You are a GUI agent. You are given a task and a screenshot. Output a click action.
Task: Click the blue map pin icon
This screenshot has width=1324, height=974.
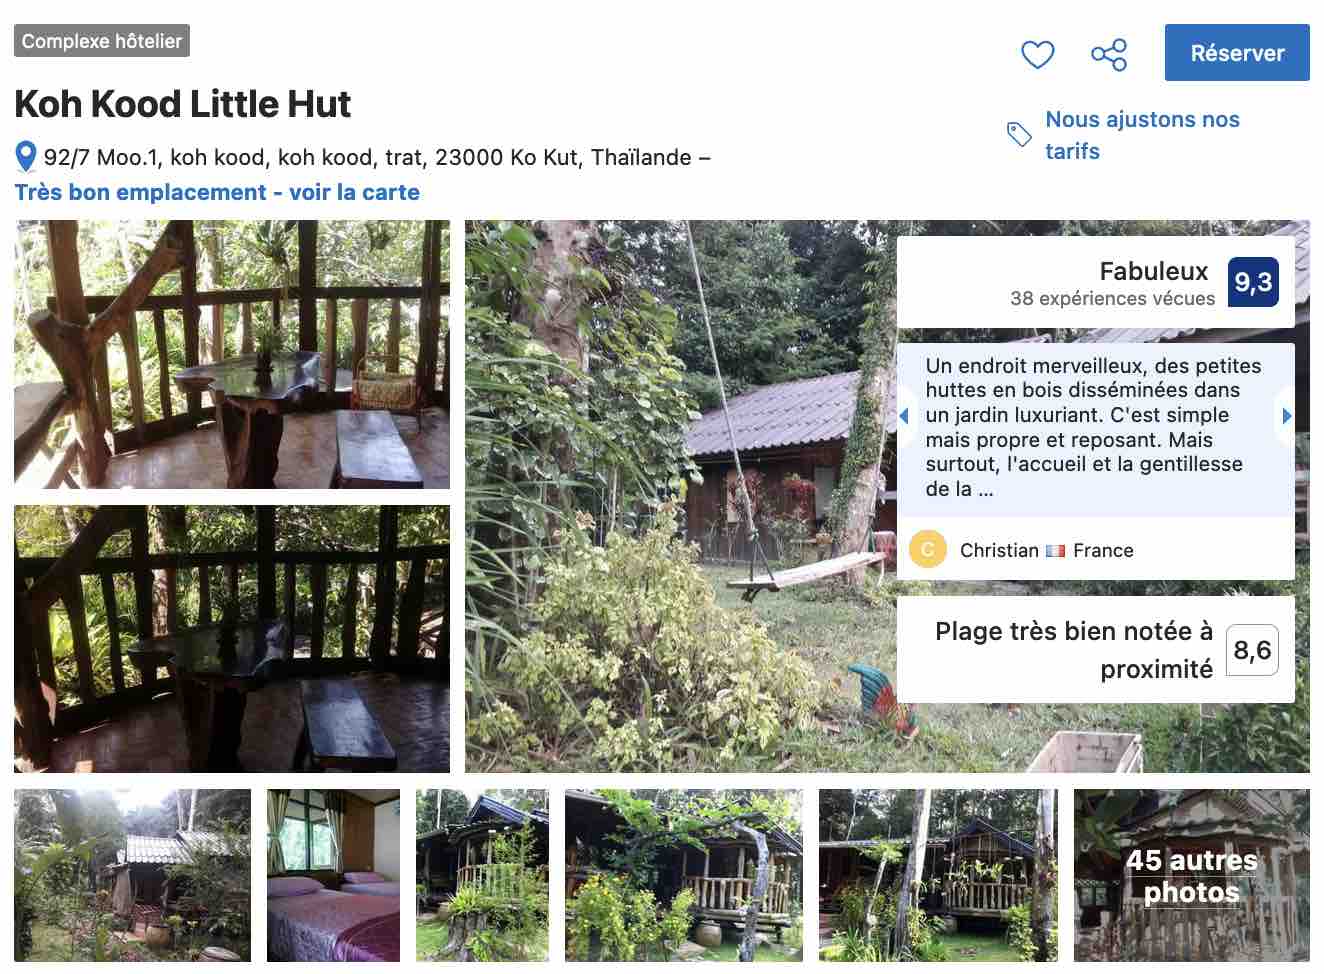[26, 157]
